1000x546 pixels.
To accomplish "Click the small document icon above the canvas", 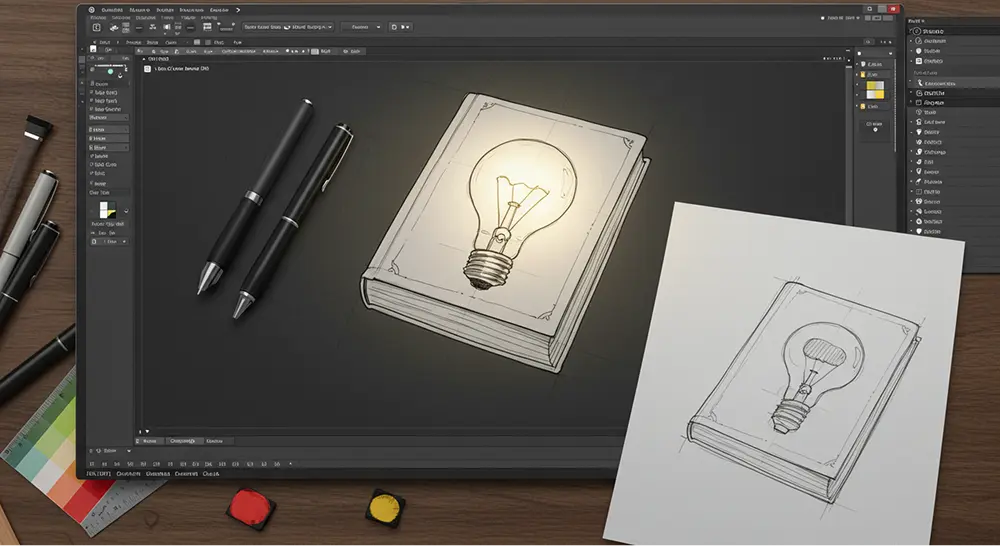I will [148, 69].
